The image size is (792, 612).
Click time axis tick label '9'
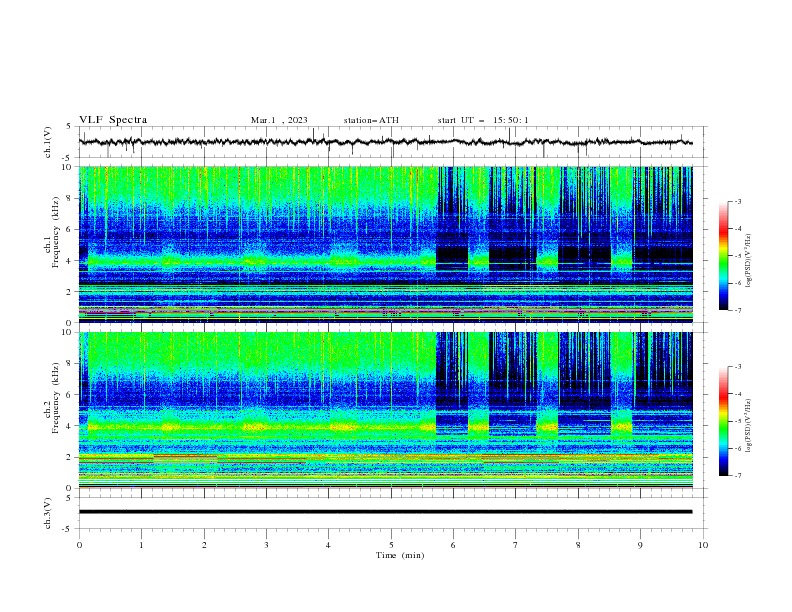(x=640, y=545)
